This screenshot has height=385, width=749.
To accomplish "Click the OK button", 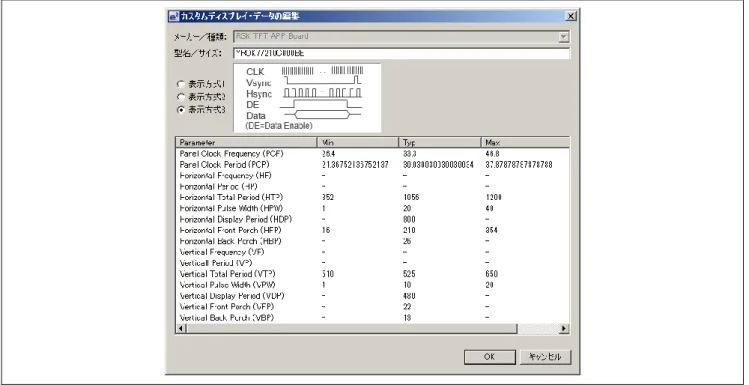I will click(x=490, y=357).
